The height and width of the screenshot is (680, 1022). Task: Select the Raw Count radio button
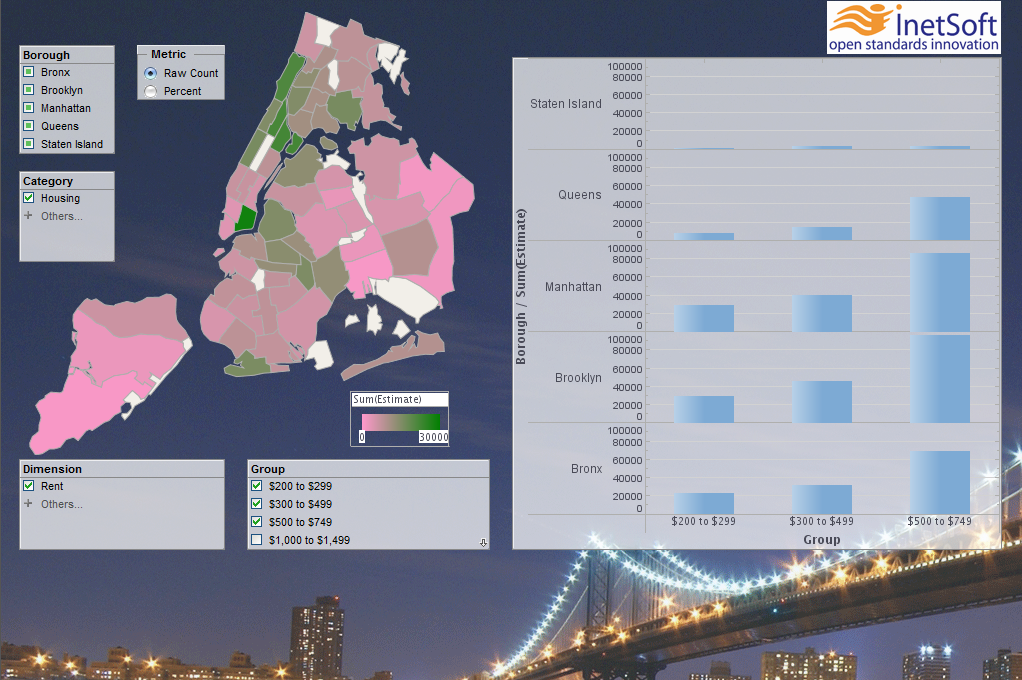(151, 73)
